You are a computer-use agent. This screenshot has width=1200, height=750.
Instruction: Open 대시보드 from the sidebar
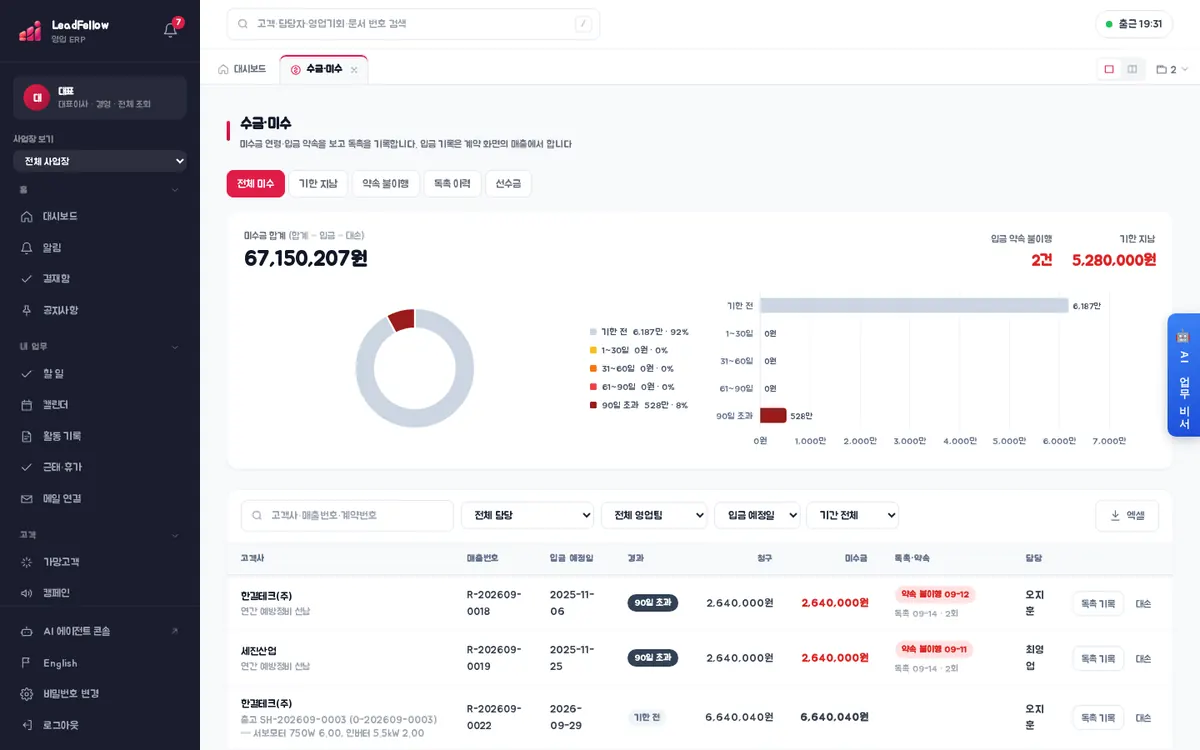coord(100,216)
